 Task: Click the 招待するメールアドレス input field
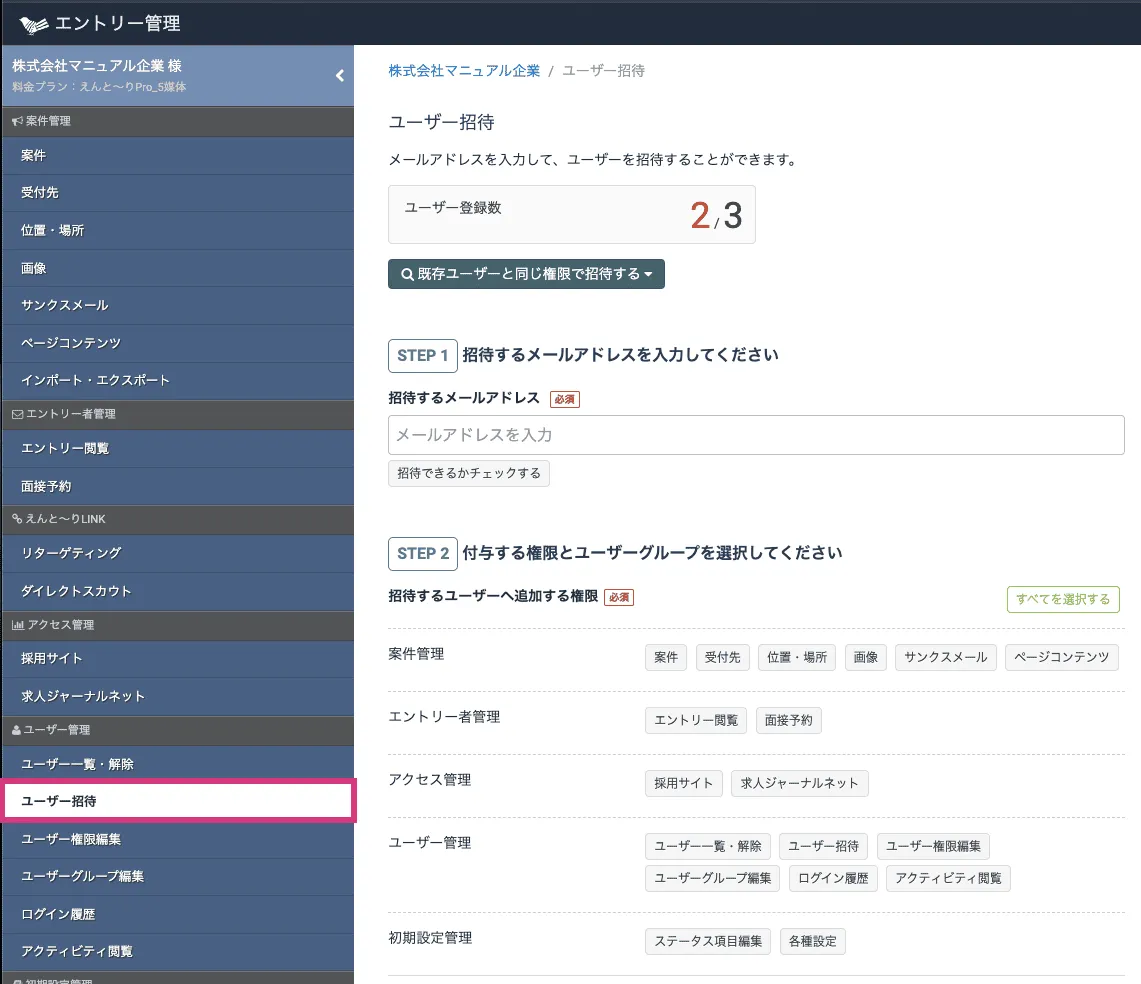coord(755,435)
